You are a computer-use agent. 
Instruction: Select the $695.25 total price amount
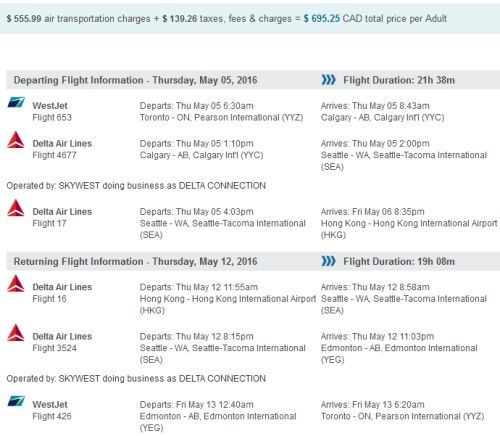coord(322,18)
